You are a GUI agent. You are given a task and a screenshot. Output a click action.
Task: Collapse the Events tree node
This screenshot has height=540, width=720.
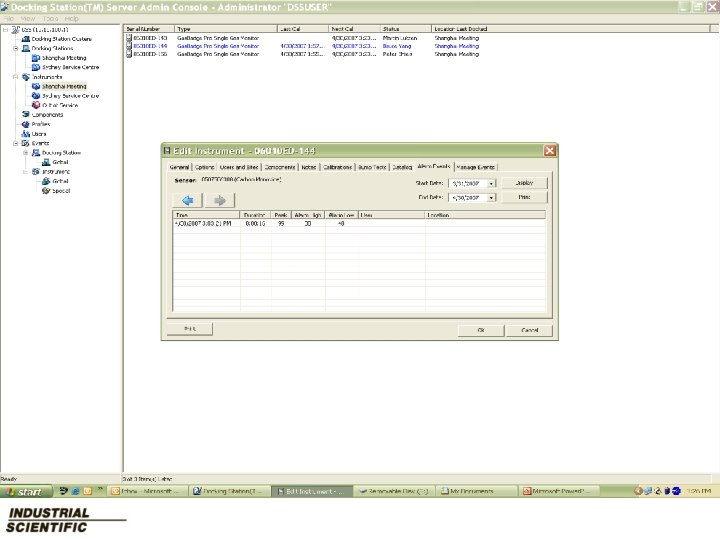tap(16, 143)
